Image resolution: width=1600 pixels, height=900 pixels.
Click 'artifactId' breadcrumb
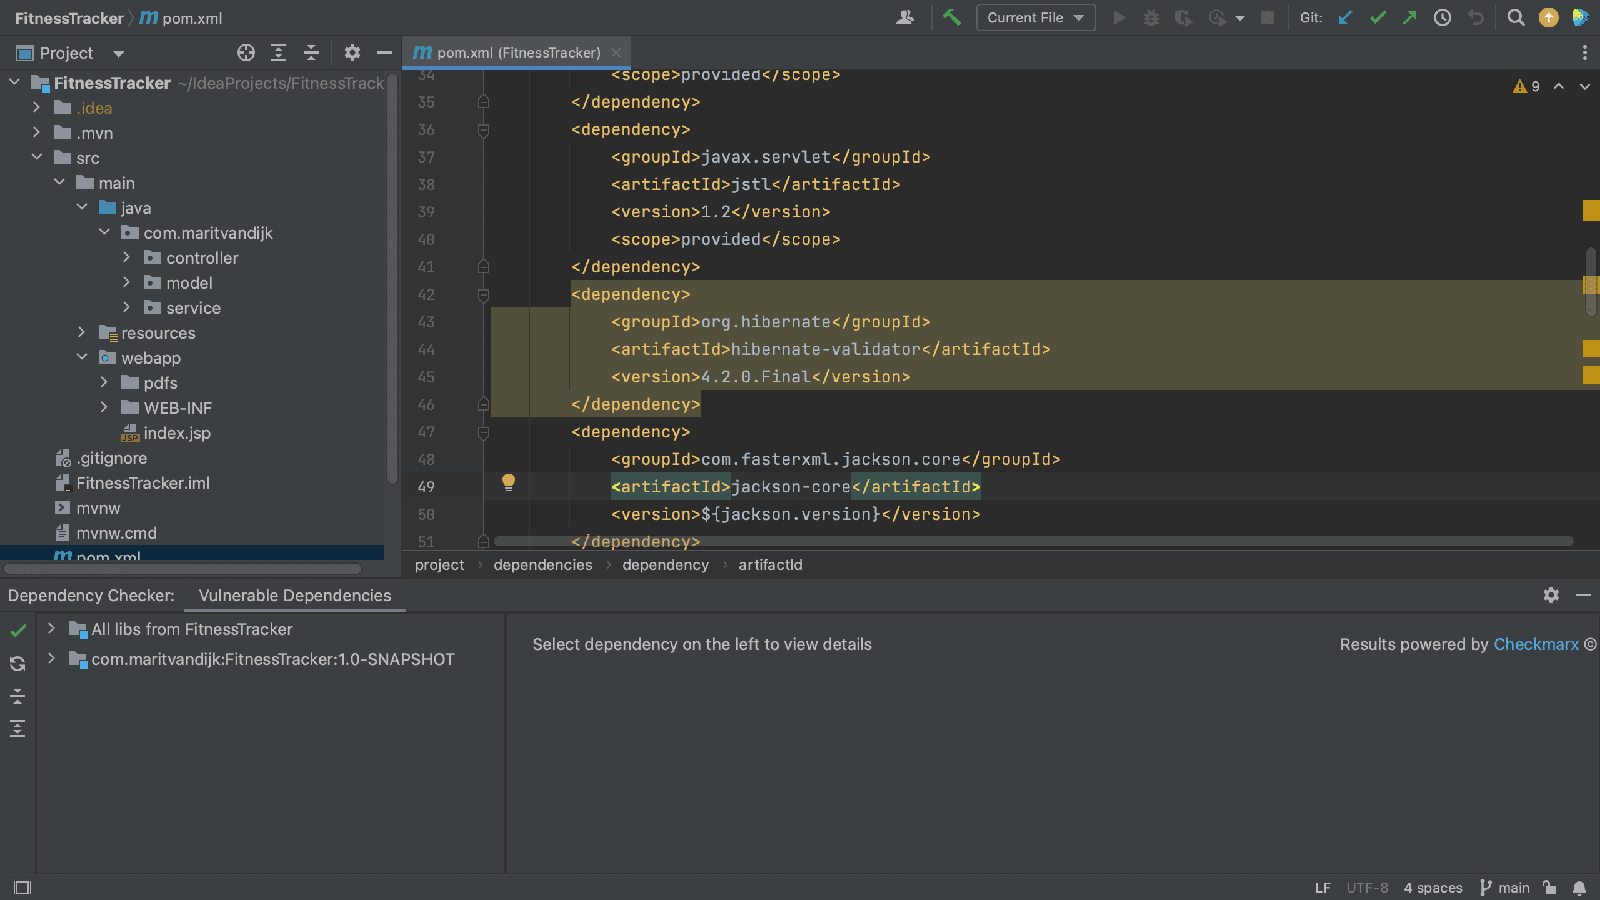[770, 565]
